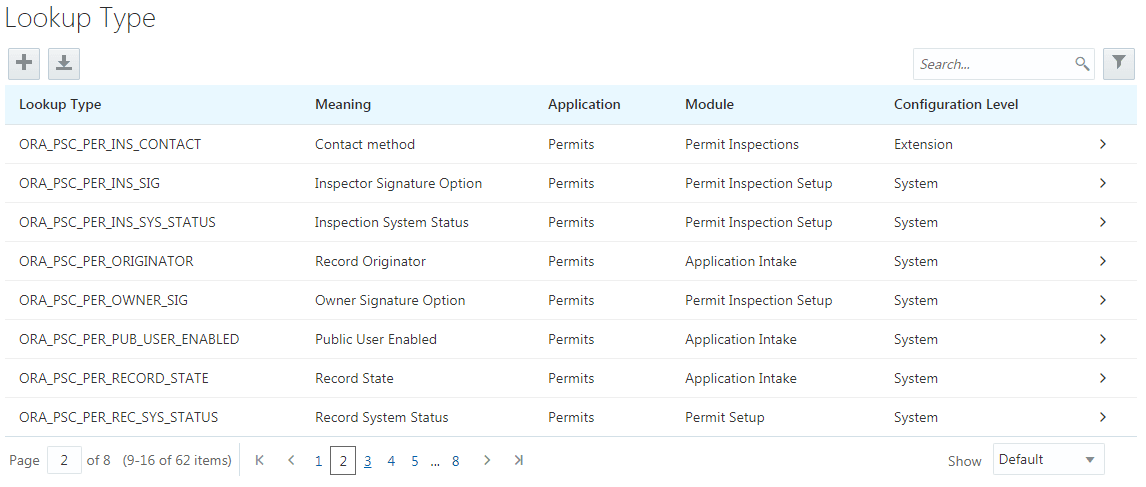Viewport: 1146px width, 487px height.
Task: Go to page 8 link
Action: tap(456, 461)
